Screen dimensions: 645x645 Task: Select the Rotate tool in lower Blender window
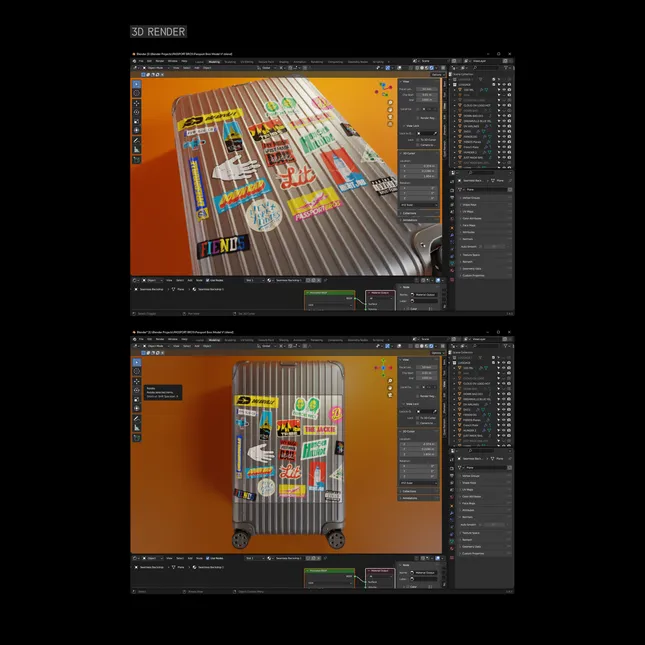point(137,390)
